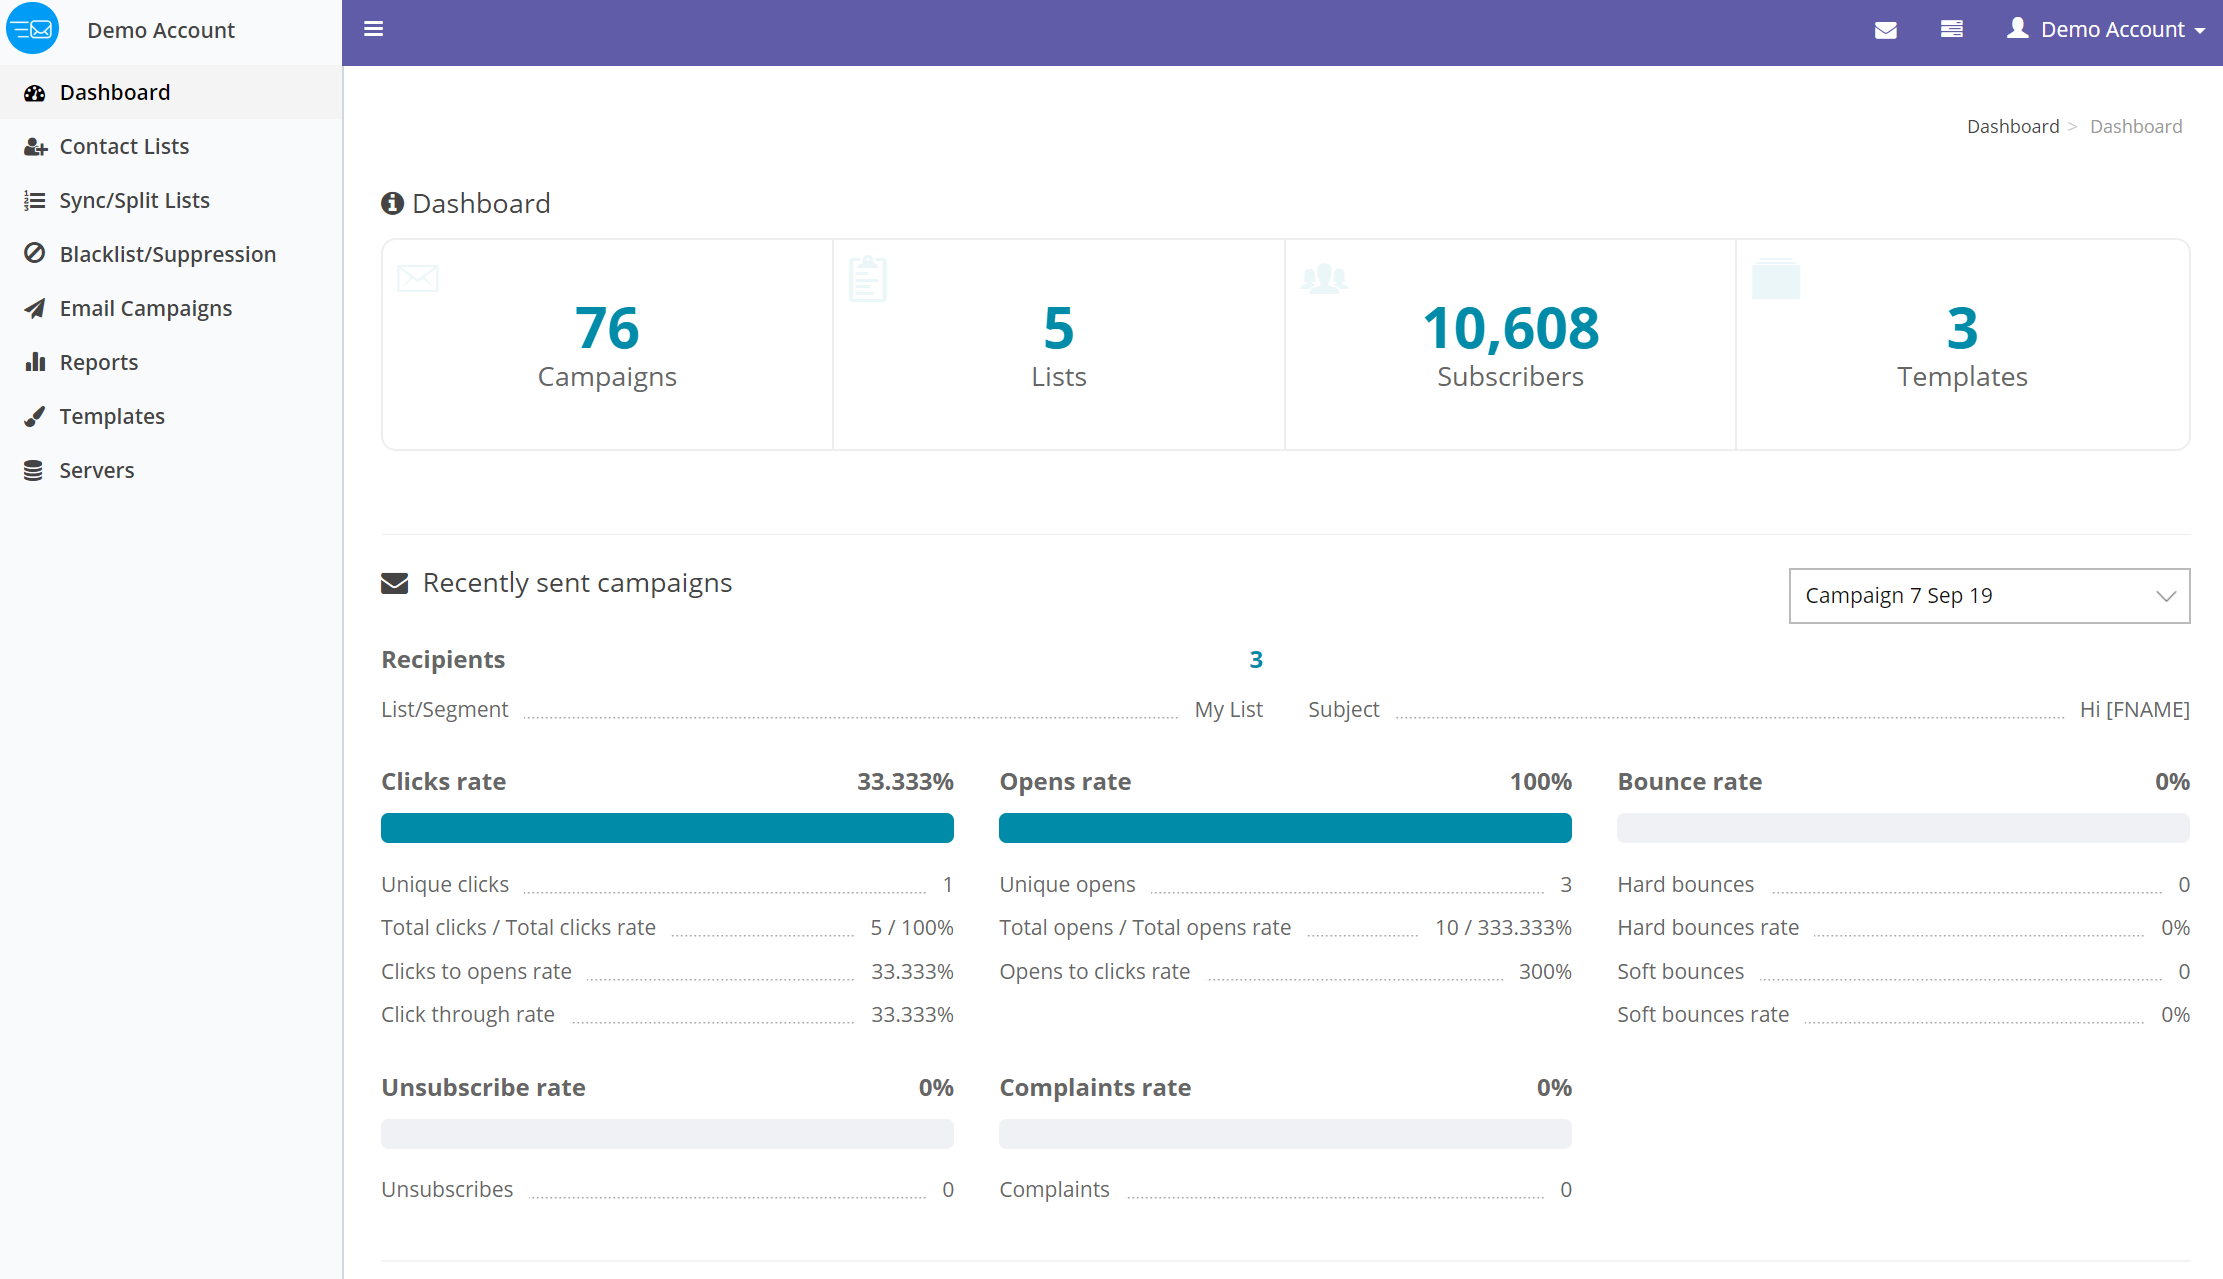Click the folder icon in Templates card
The height and width of the screenshot is (1279, 2223).
click(1776, 279)
